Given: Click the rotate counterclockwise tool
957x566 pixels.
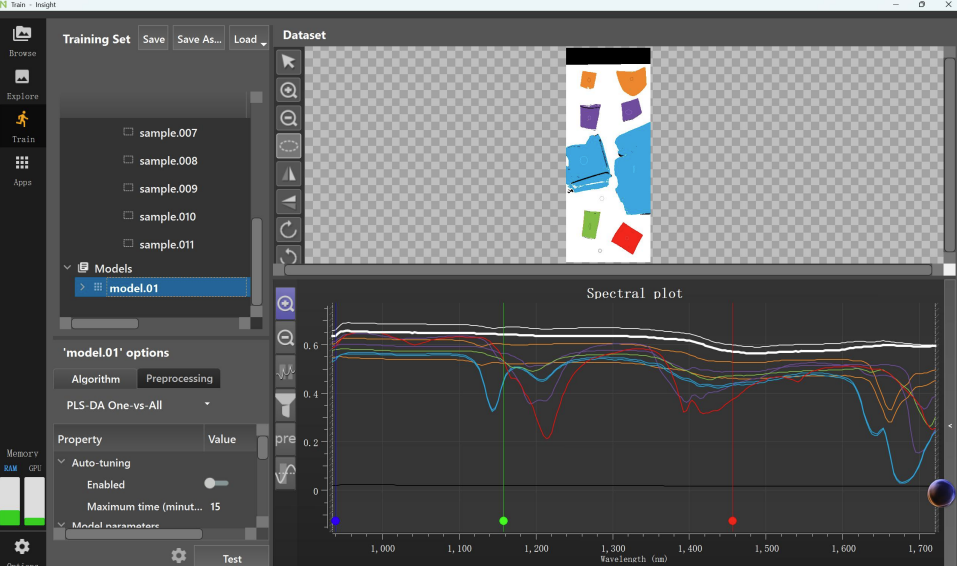Looking at the screenshot, I should pos(288,255).
